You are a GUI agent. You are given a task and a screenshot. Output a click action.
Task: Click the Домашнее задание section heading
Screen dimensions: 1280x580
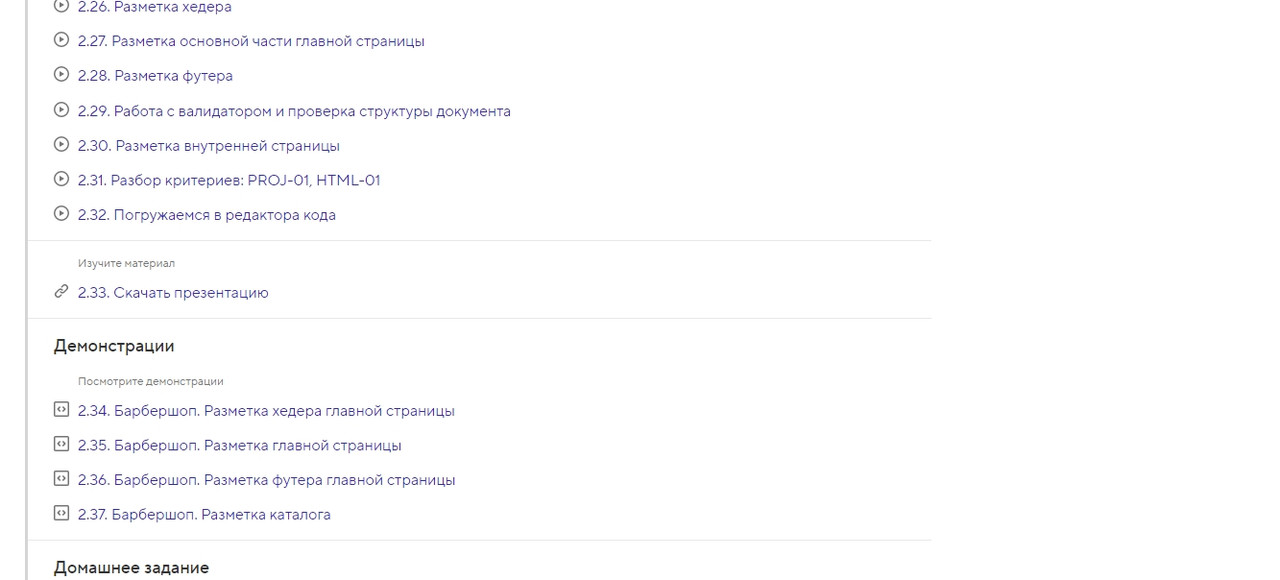(x=131, y=568)
